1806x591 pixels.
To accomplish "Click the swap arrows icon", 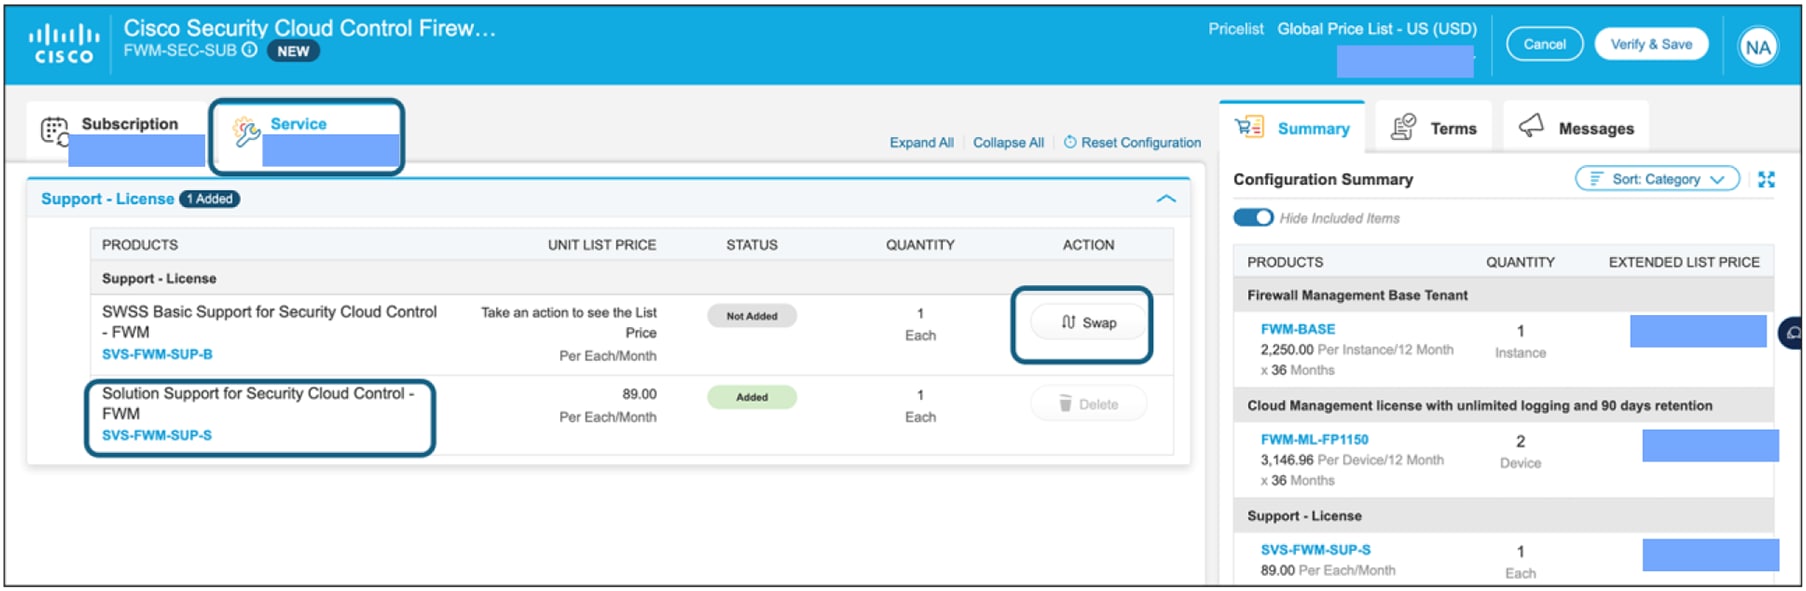I will click(1069, 322).
